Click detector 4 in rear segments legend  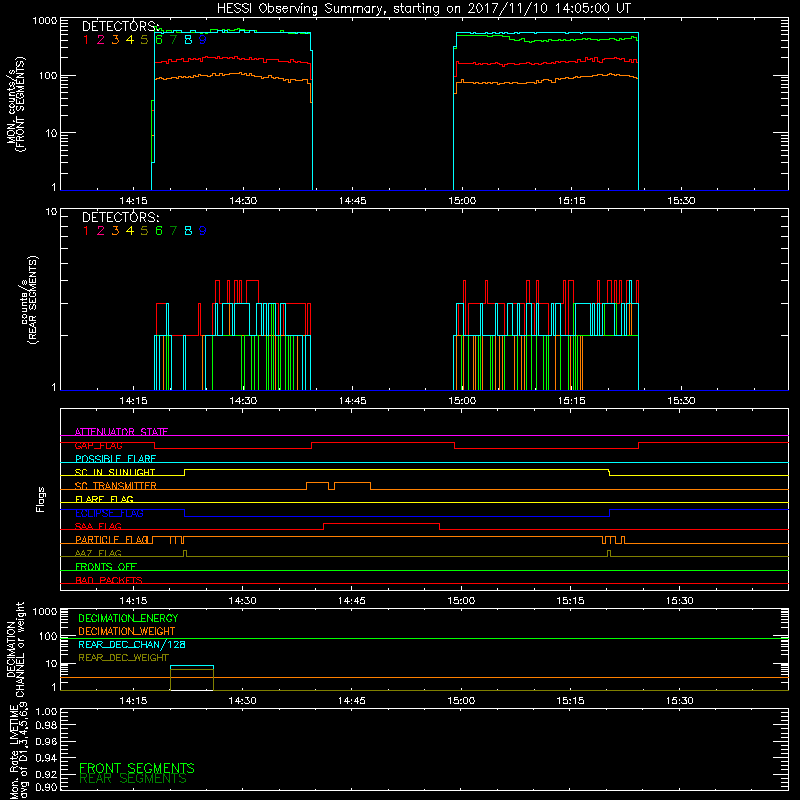(130, 231)
